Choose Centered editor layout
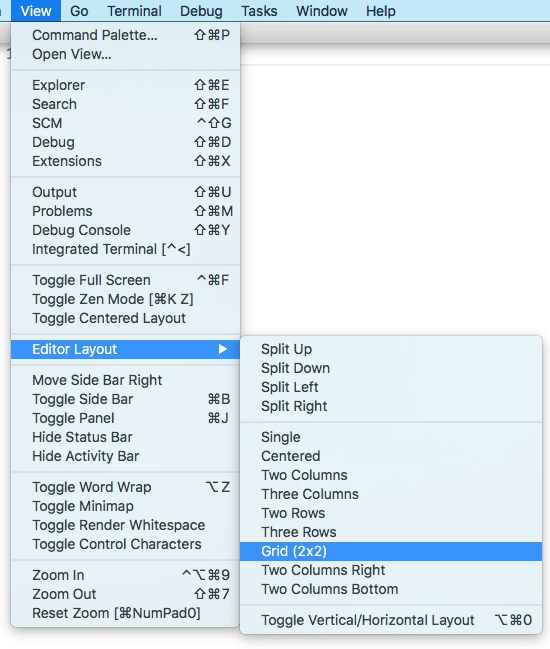550x649 pixels. pyautogui.click(x=391, y=456)
